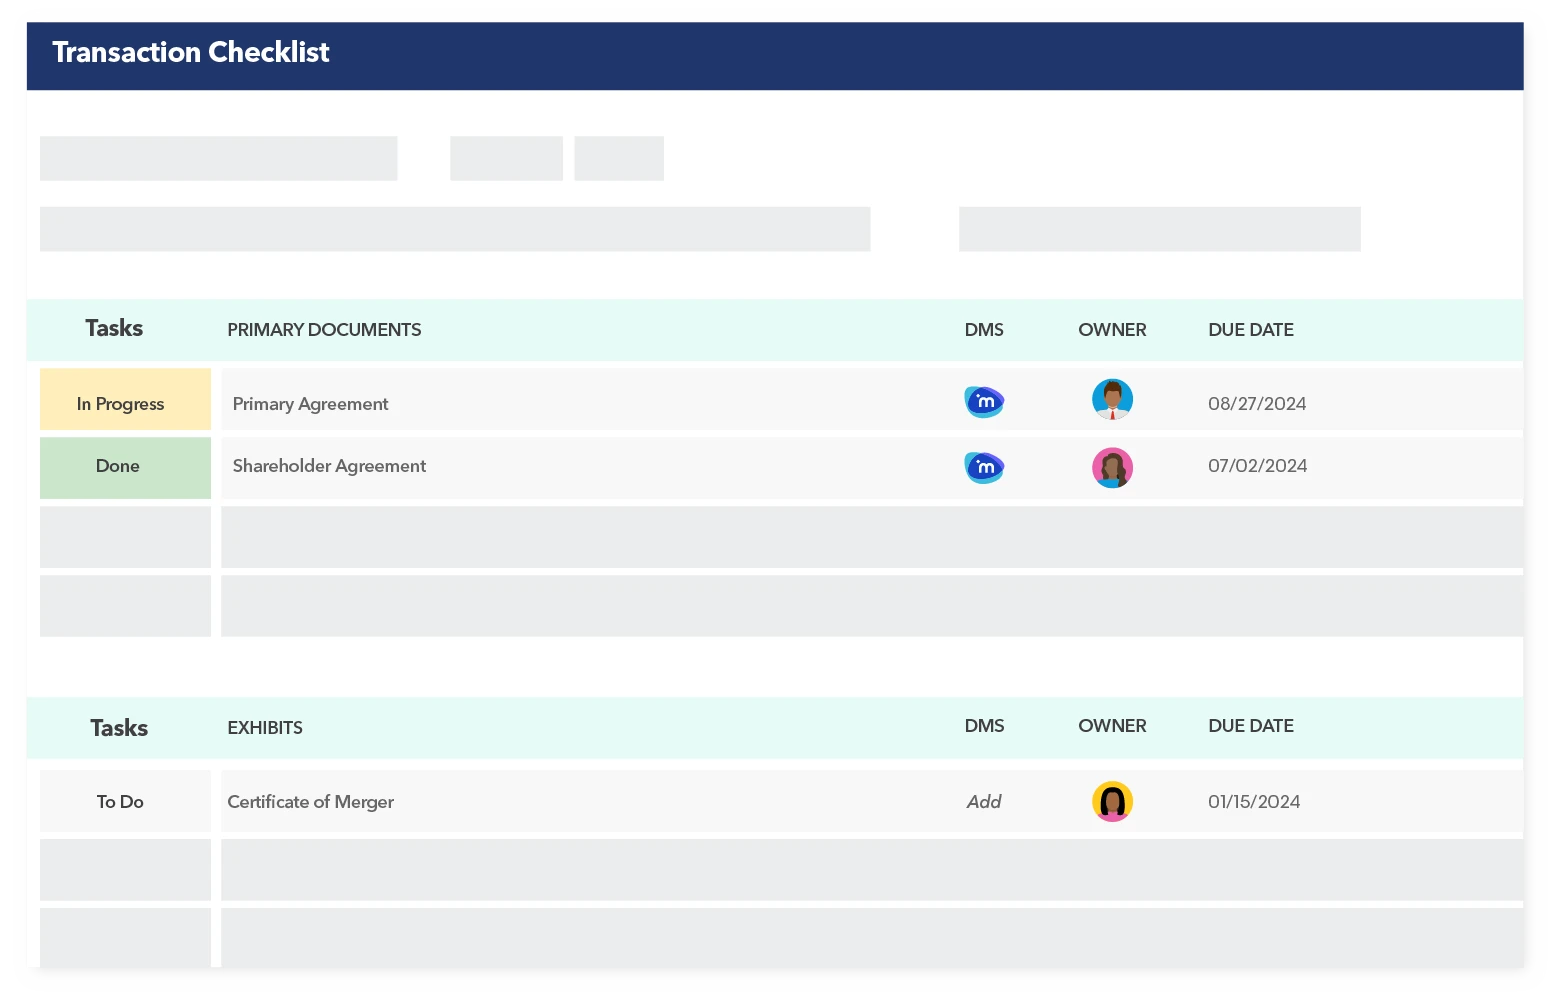Open the Primary Agreement document
This screenshot has height=1000, width=1551.
coord(310,404)
